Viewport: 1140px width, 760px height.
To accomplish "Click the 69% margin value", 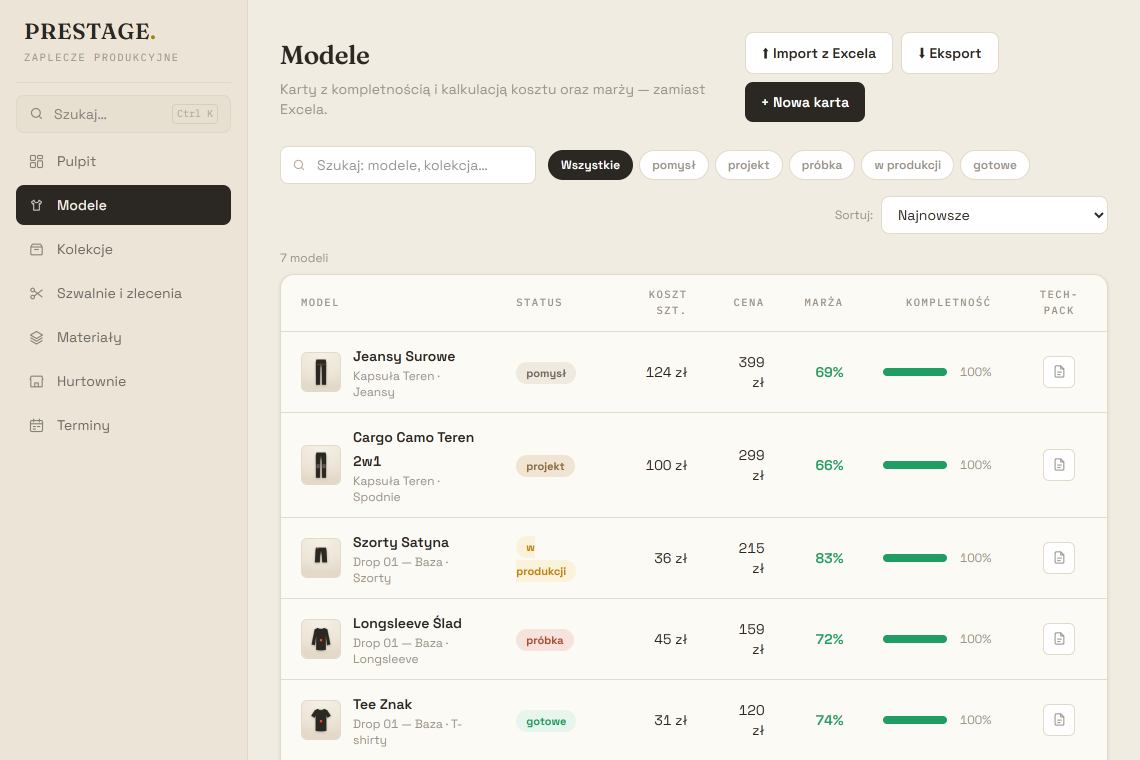I will point(829,372).
